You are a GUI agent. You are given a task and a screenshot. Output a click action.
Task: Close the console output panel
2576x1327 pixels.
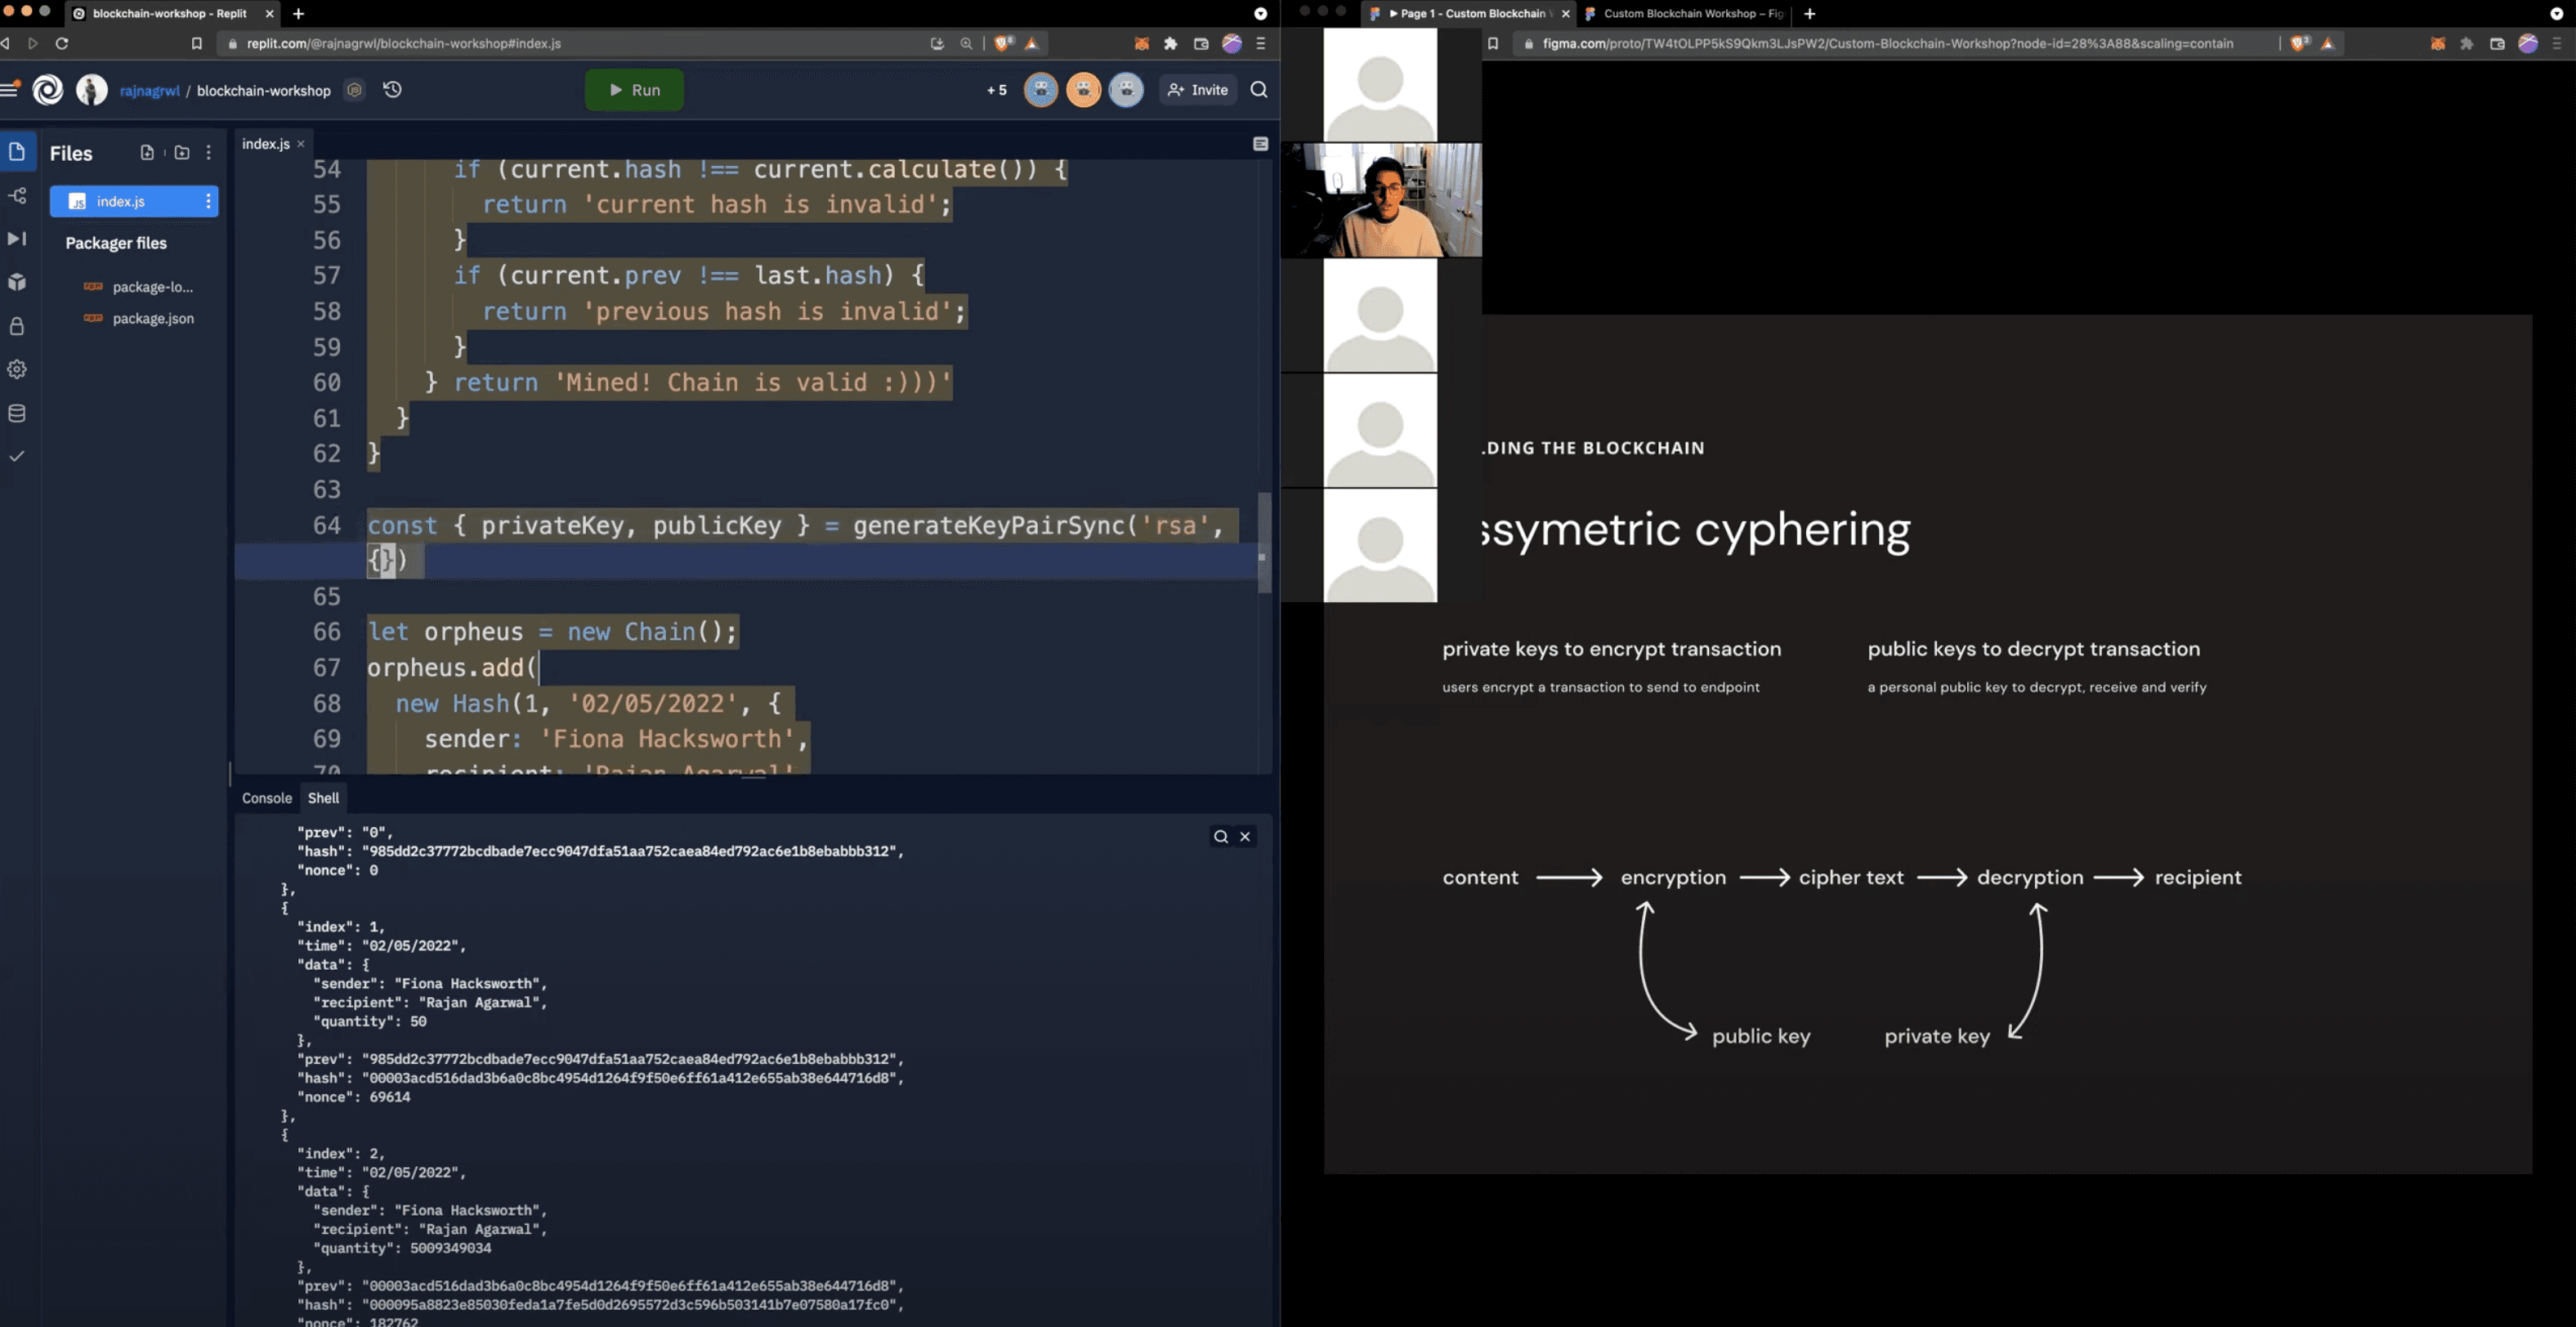(x=1244, y=836)
